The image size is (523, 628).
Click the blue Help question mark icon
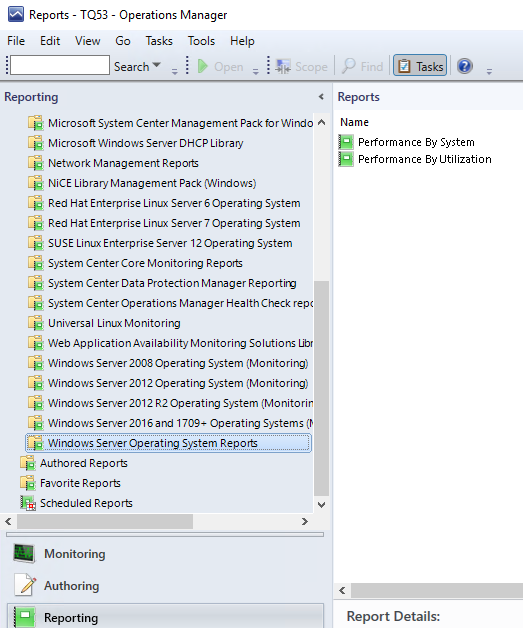click(x=465, y=66)
